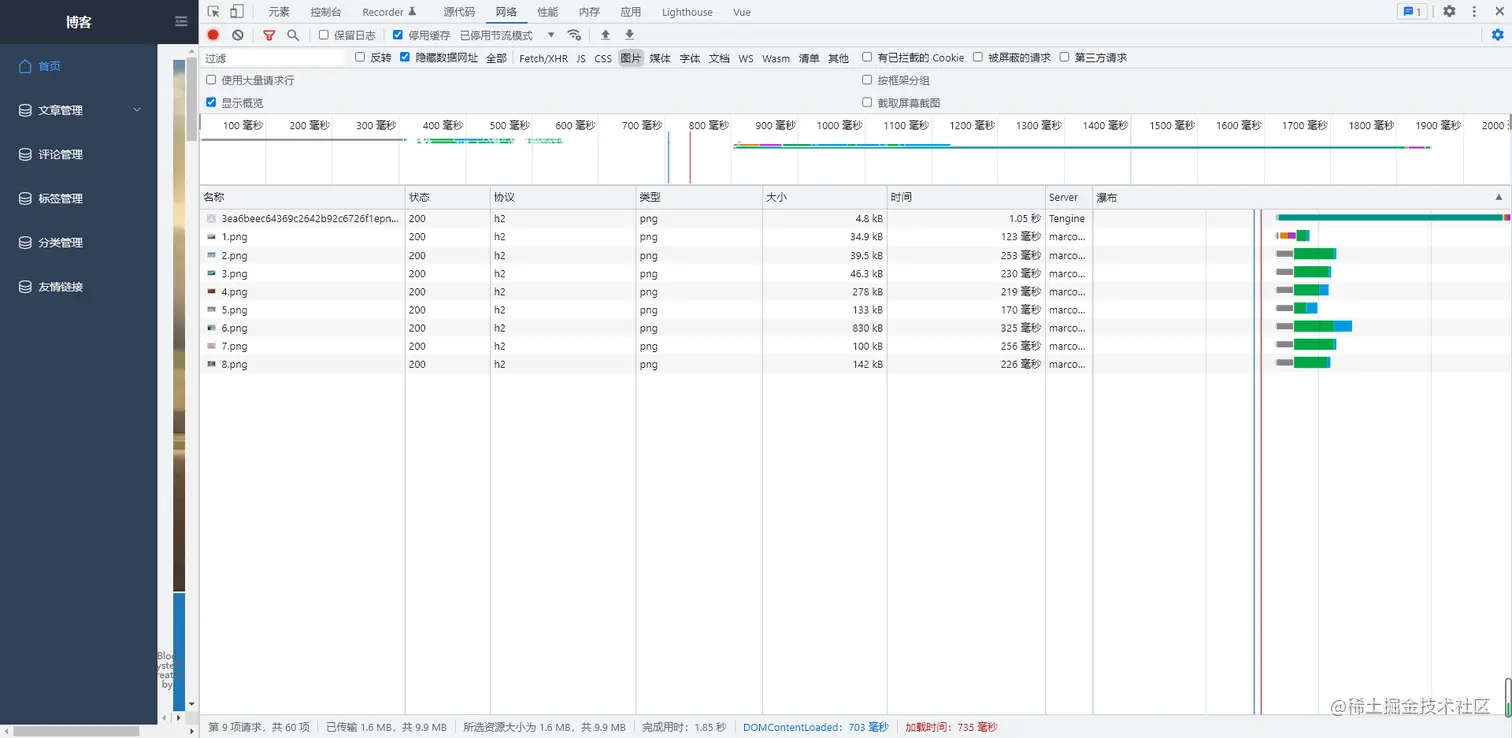Screen dimensions: 1512x738
Task: Sort by the 大小 column header
Action: 824,197
